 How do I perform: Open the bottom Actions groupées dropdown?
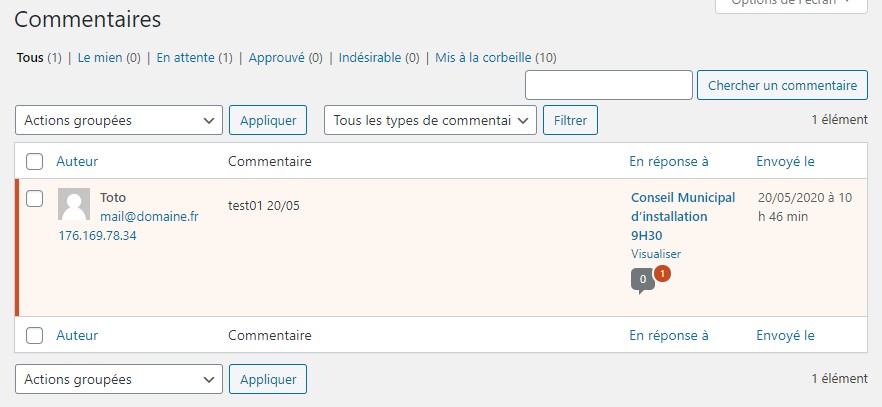pos(119,380)
